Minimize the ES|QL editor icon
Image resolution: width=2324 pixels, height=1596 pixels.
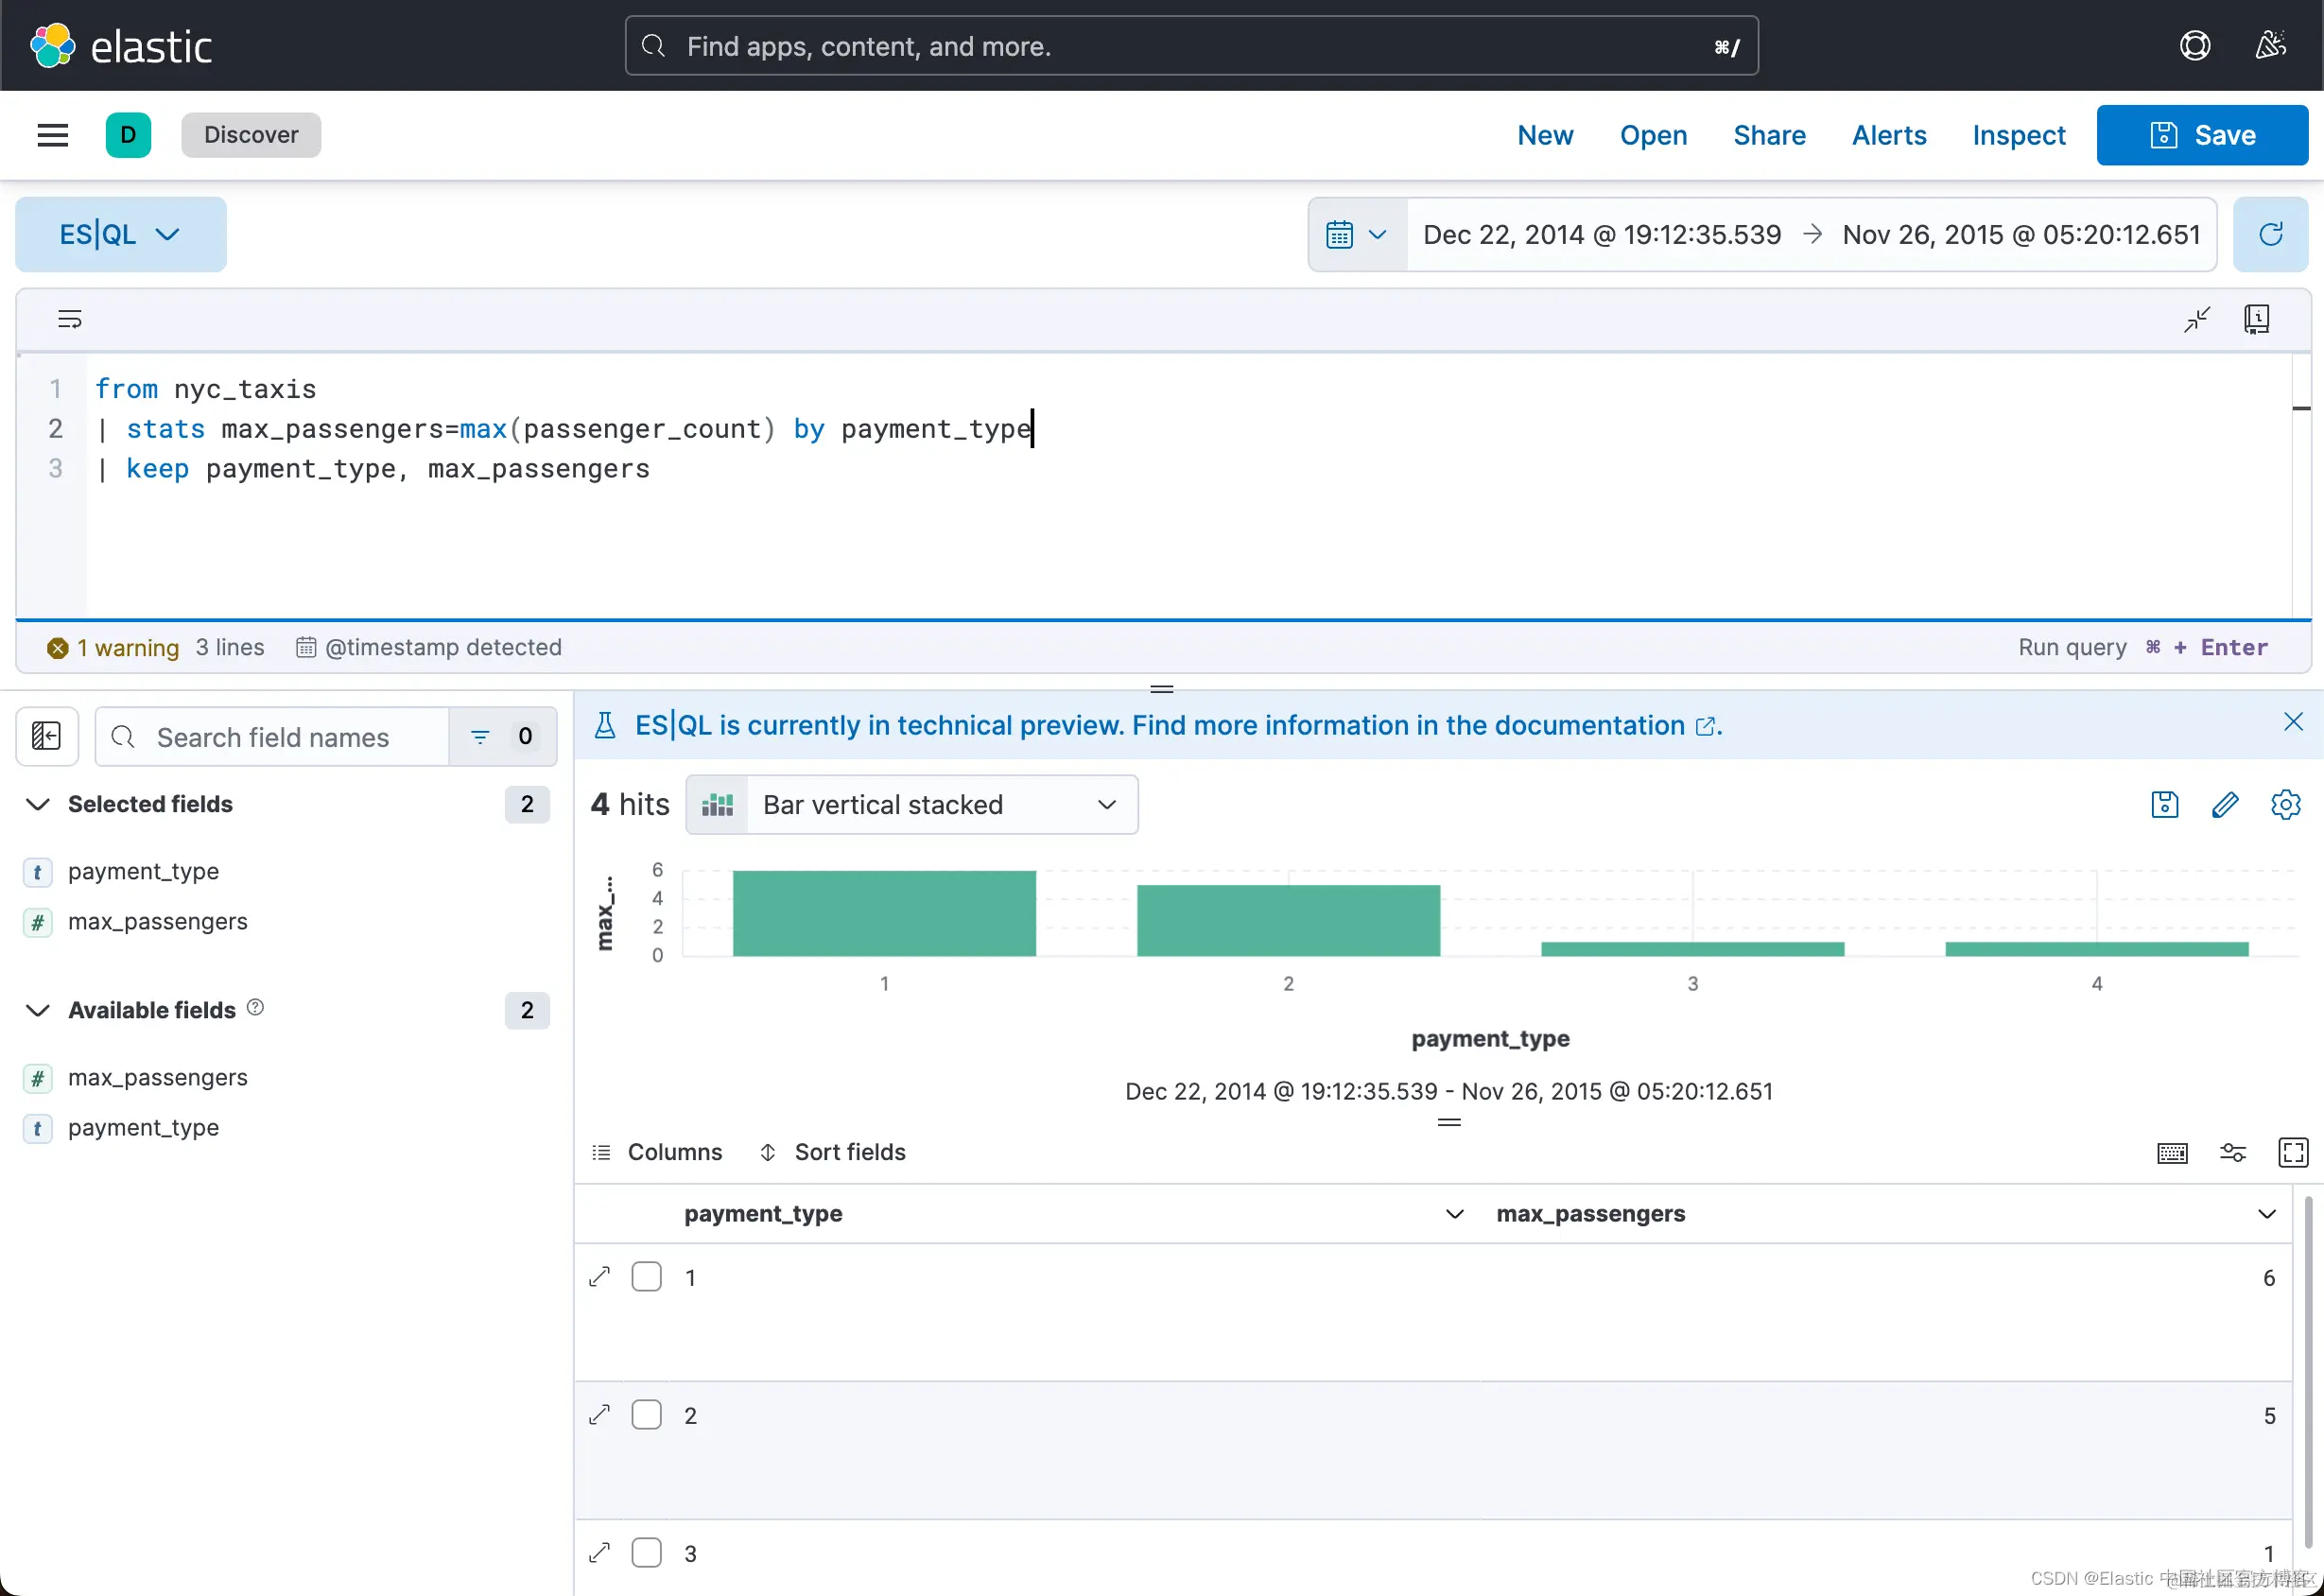pyautogui.click(x=2196, y=320)
